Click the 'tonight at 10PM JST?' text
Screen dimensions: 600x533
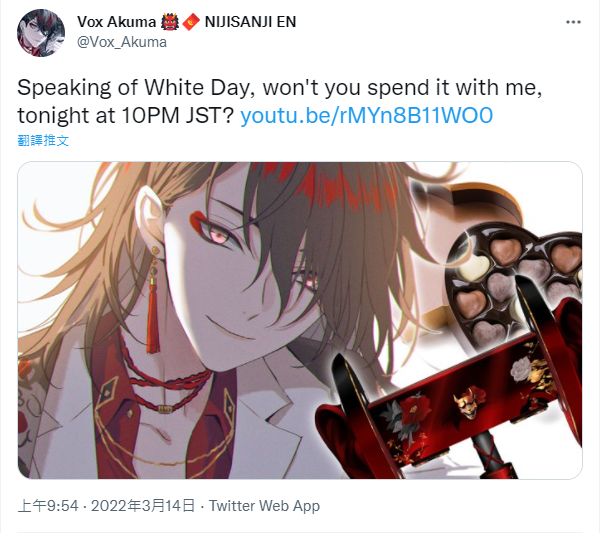(x=126, y=116)
